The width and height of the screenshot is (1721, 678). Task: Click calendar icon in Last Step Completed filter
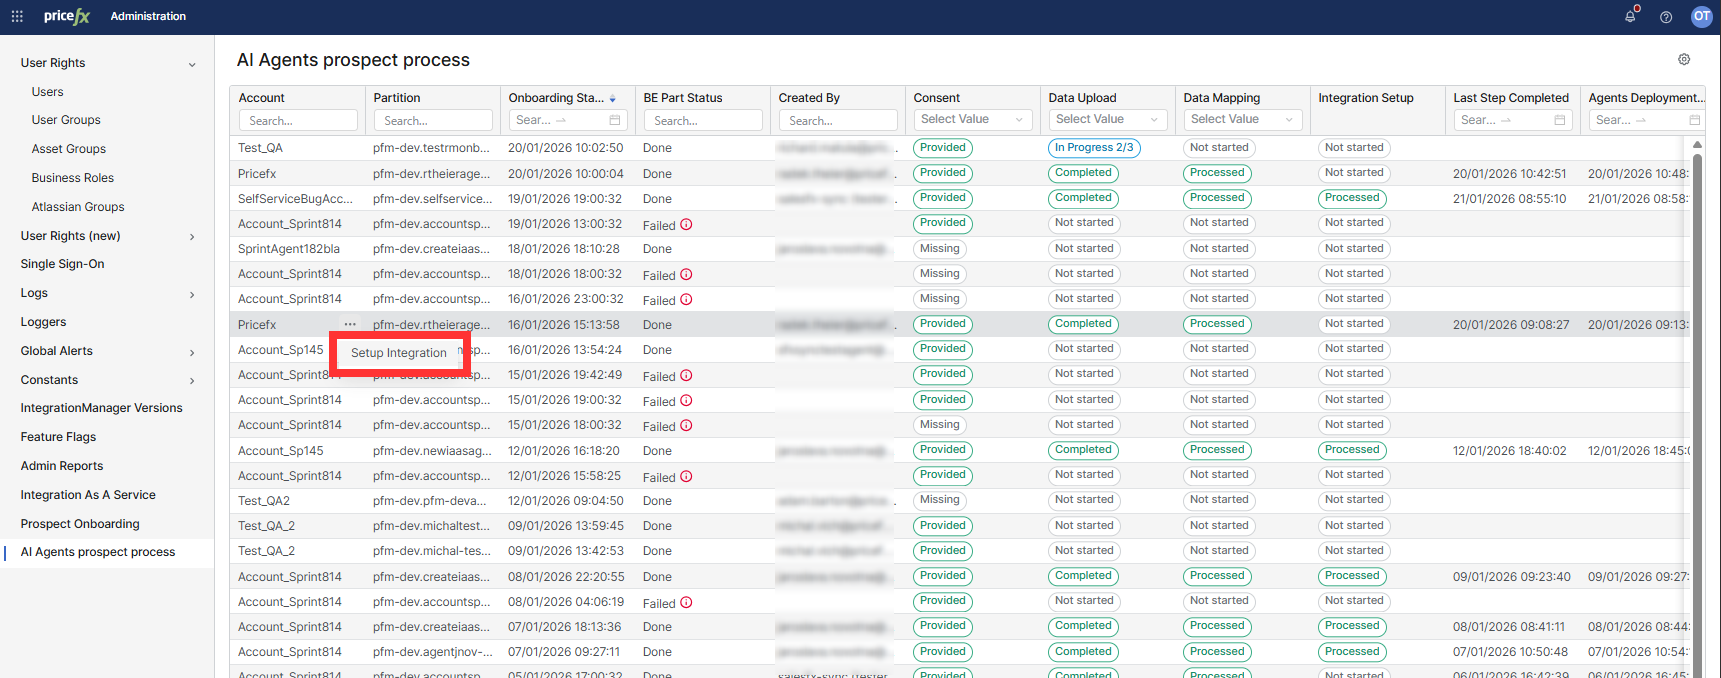(x=1560, y=120)
